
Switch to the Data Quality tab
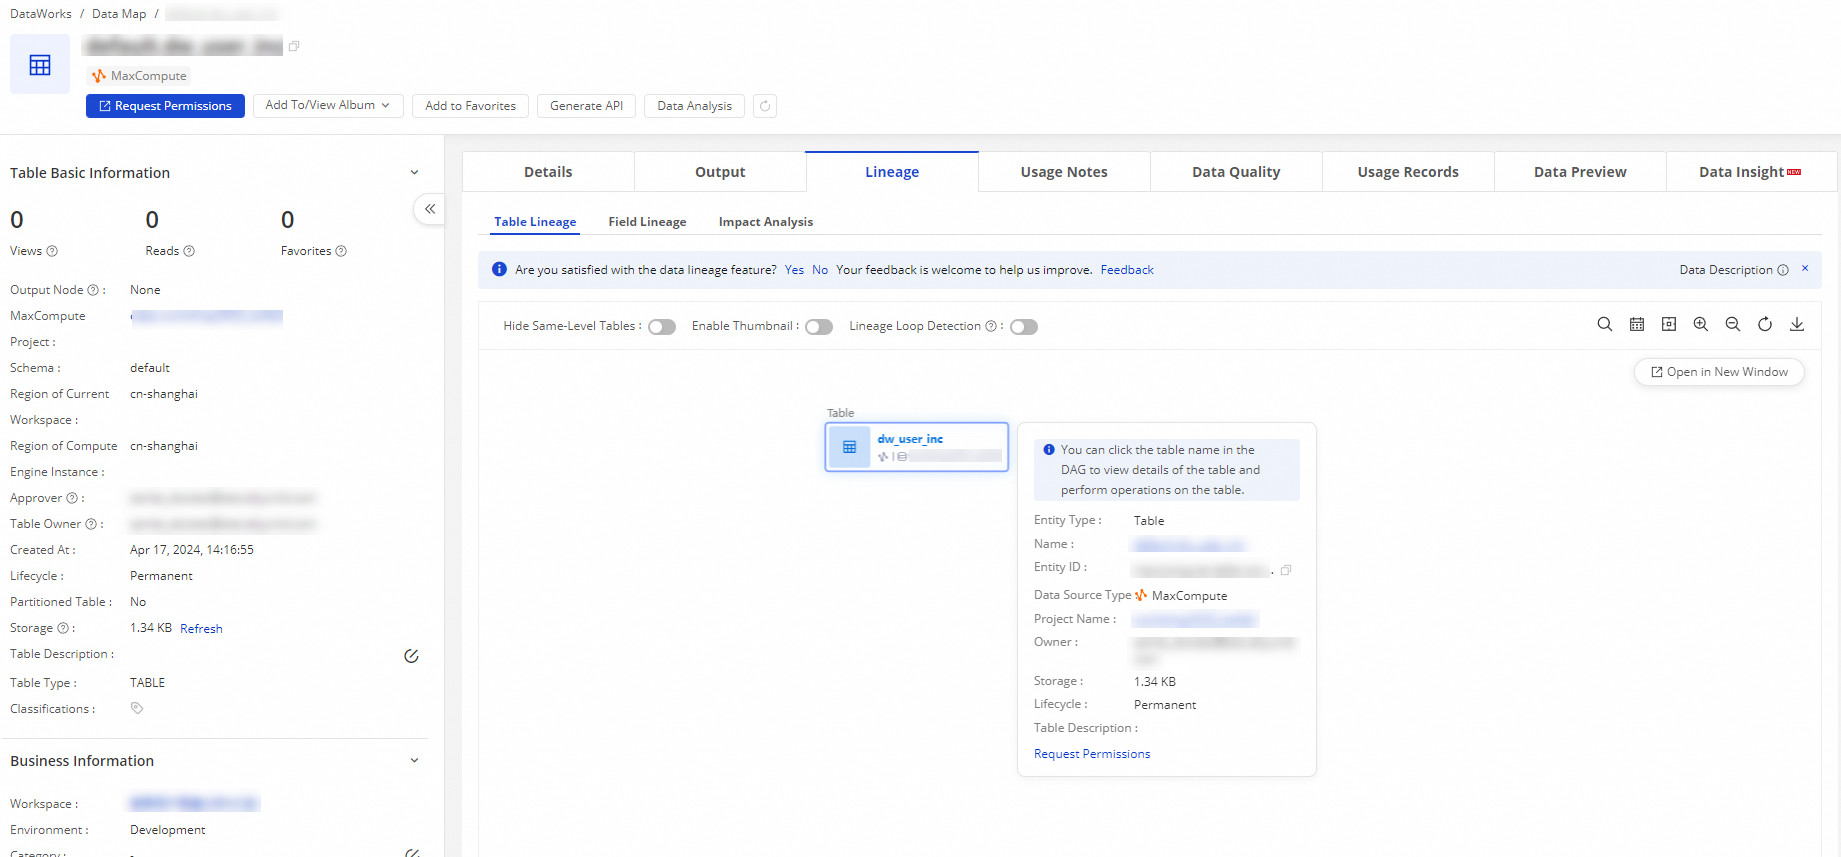(1235, 172)
